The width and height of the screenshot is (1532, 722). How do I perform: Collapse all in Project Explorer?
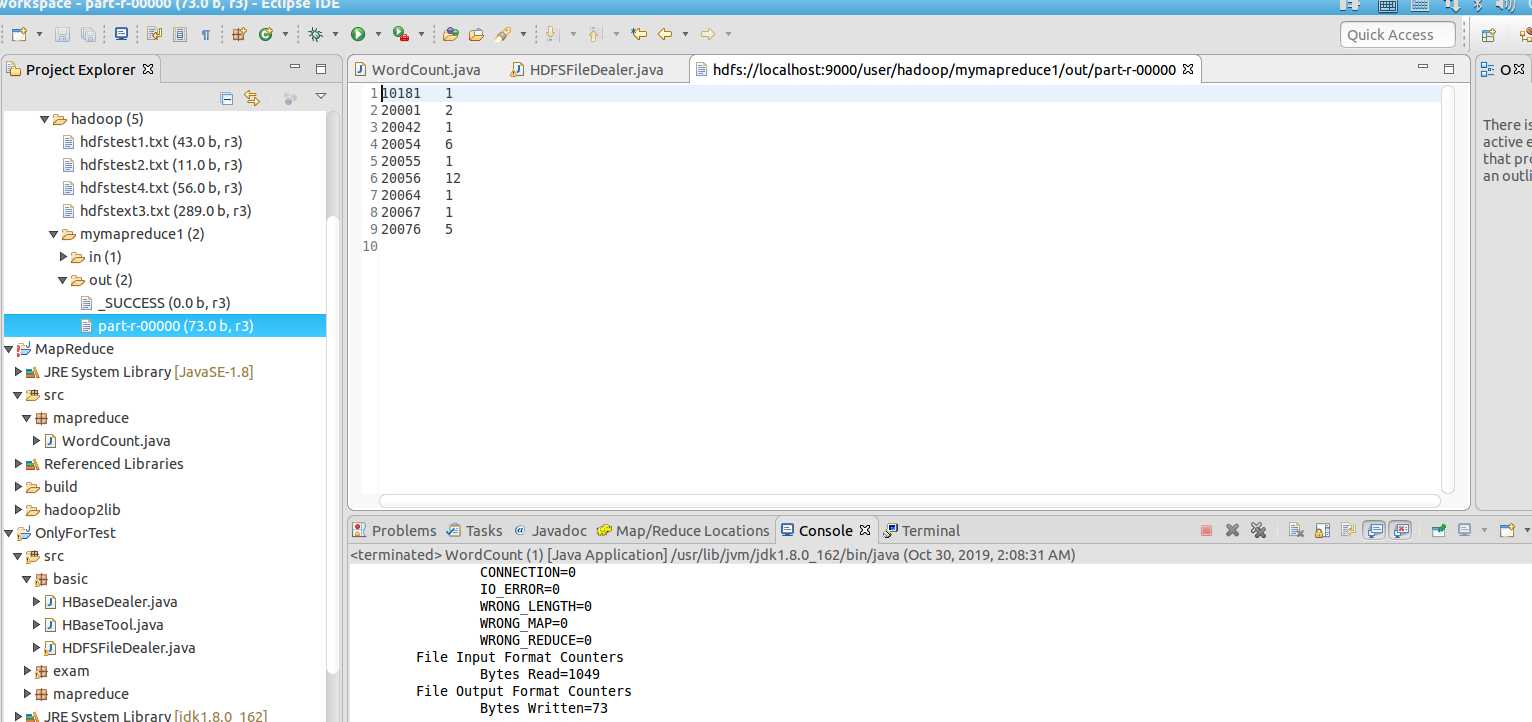227,98
